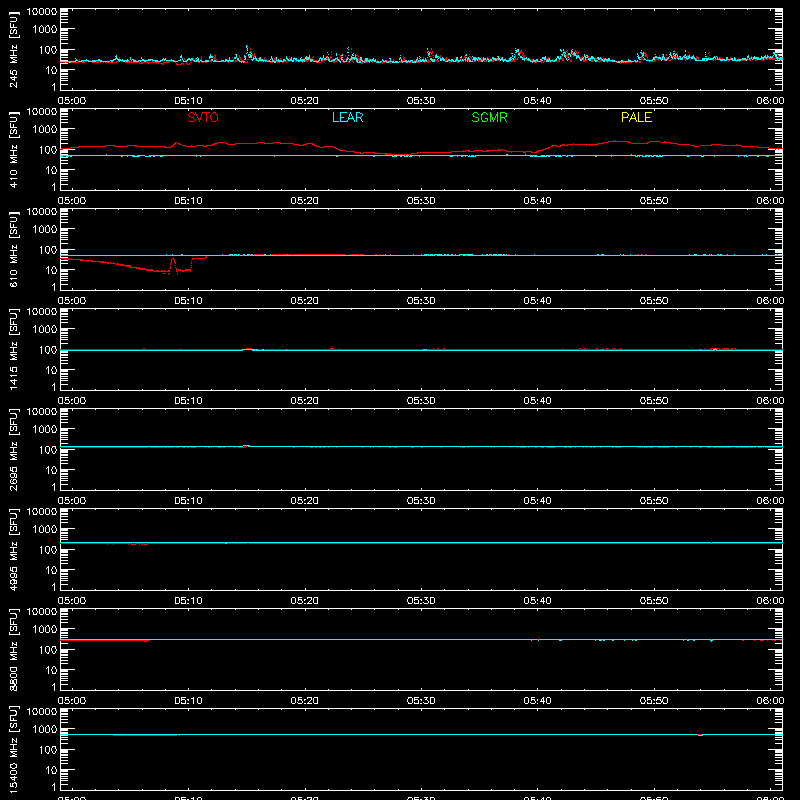Select the 610 MHz [SFU] axis title
The height and width of the screenshot is (800, 800).
[x=13, y=249]
